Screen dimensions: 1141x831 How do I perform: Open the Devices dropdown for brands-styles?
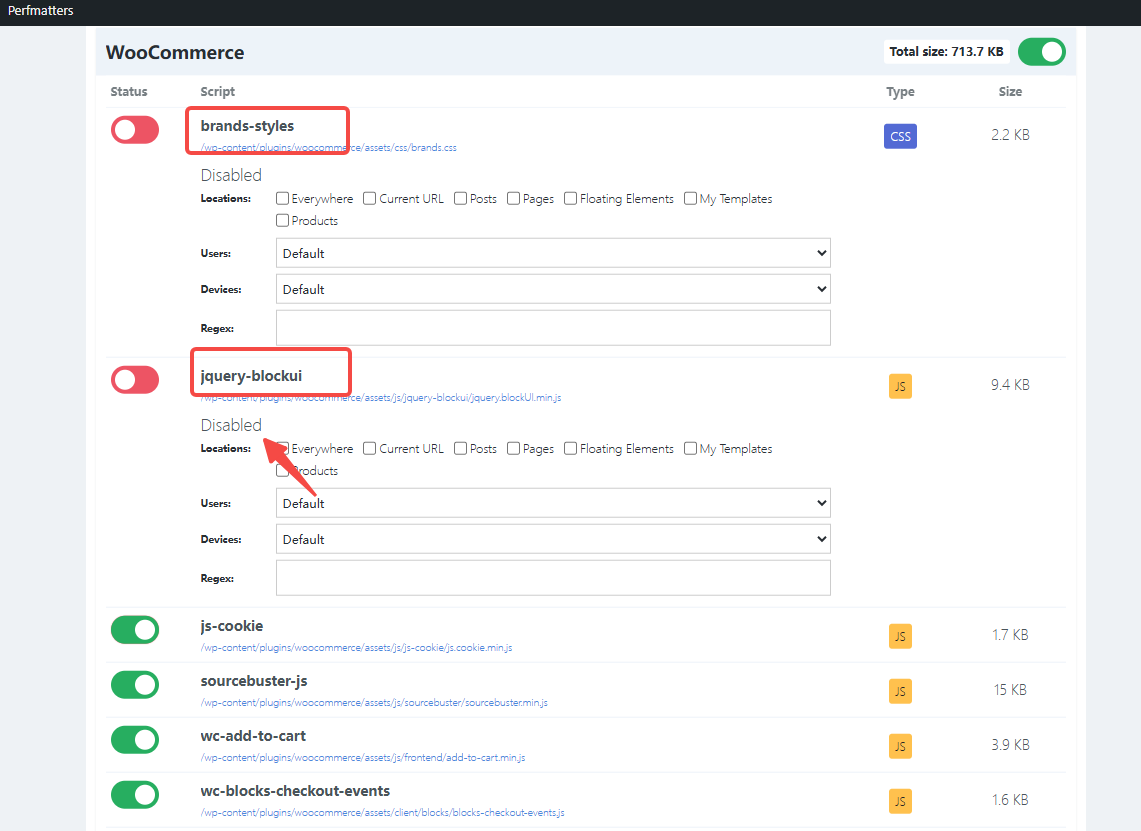(x=553, y=288)
